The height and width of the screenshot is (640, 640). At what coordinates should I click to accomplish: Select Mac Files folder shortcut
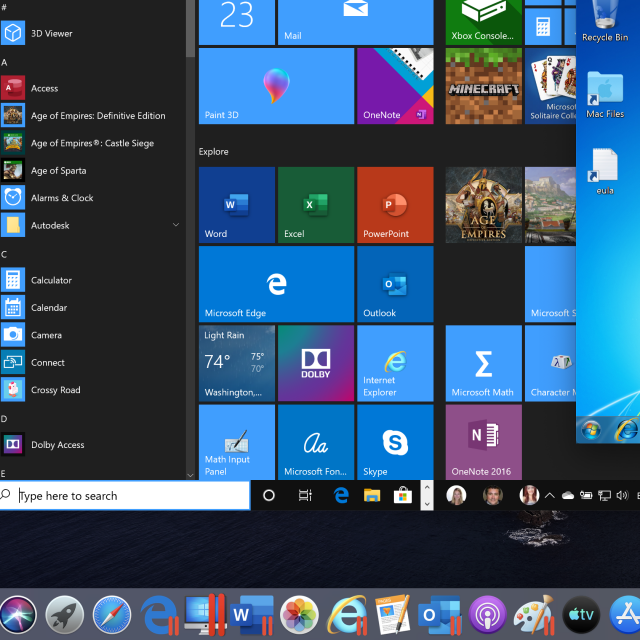(x=605, y=95)
